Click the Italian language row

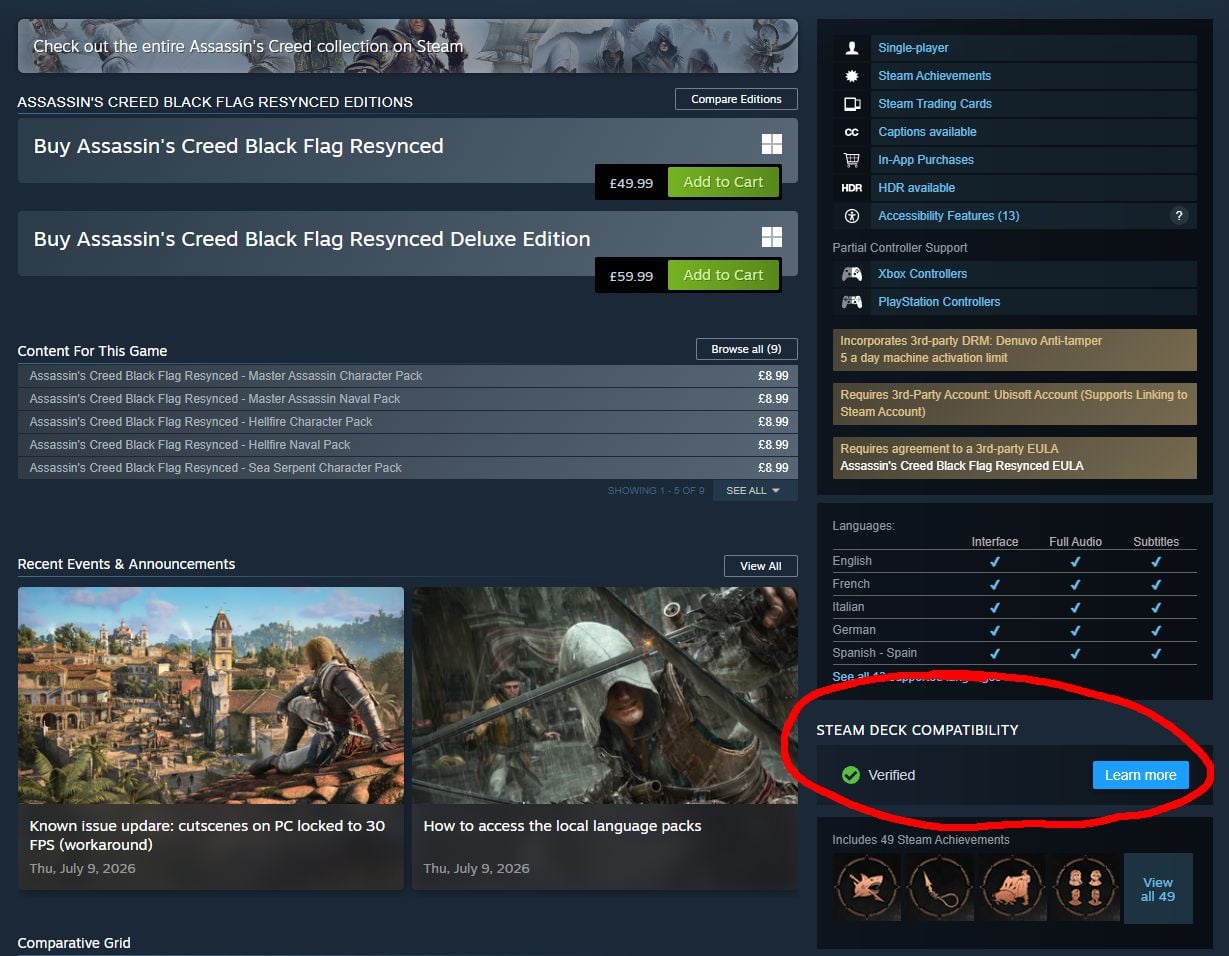pos(1014,607)
